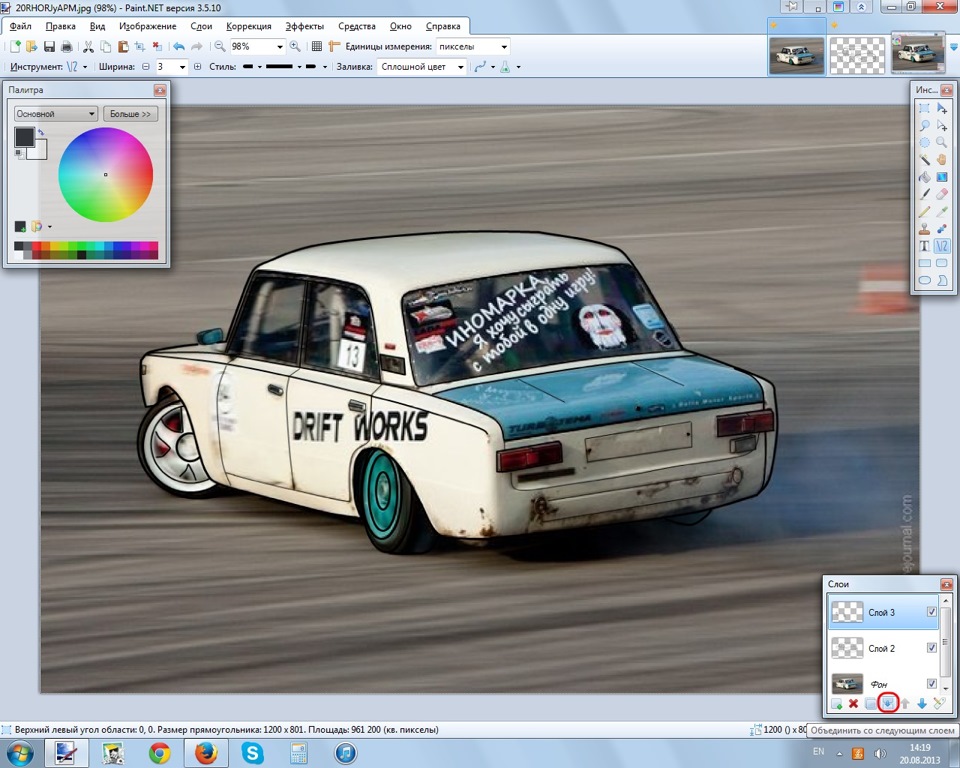Open the Изображение menu

[148, 26]
